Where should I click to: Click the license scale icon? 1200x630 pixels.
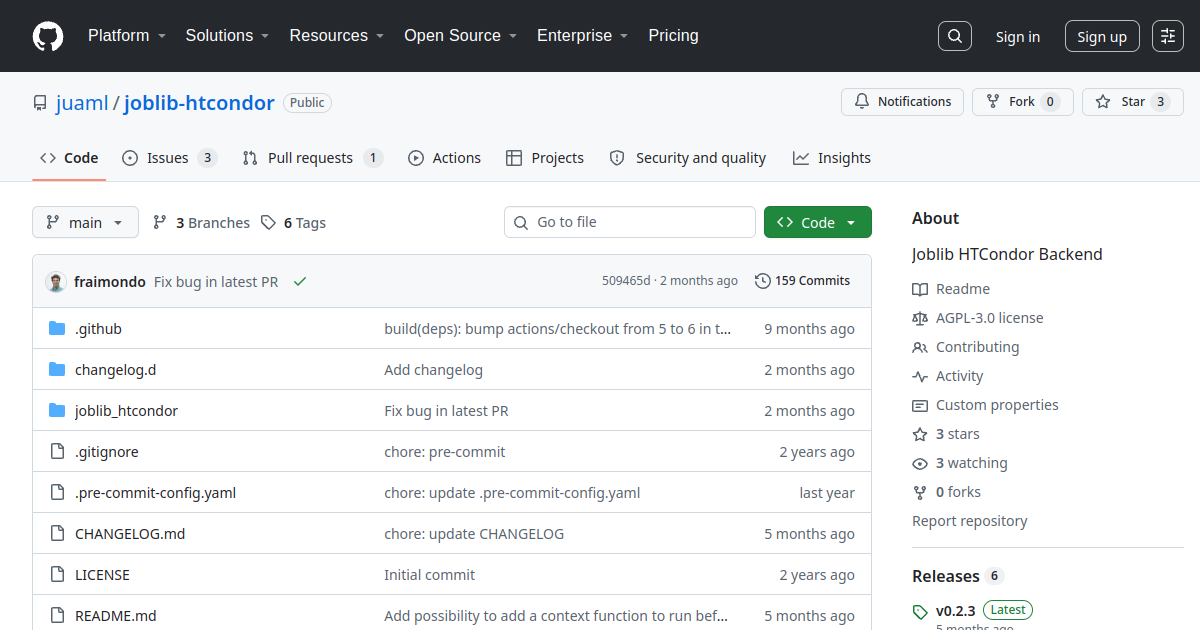coord(920,318)
